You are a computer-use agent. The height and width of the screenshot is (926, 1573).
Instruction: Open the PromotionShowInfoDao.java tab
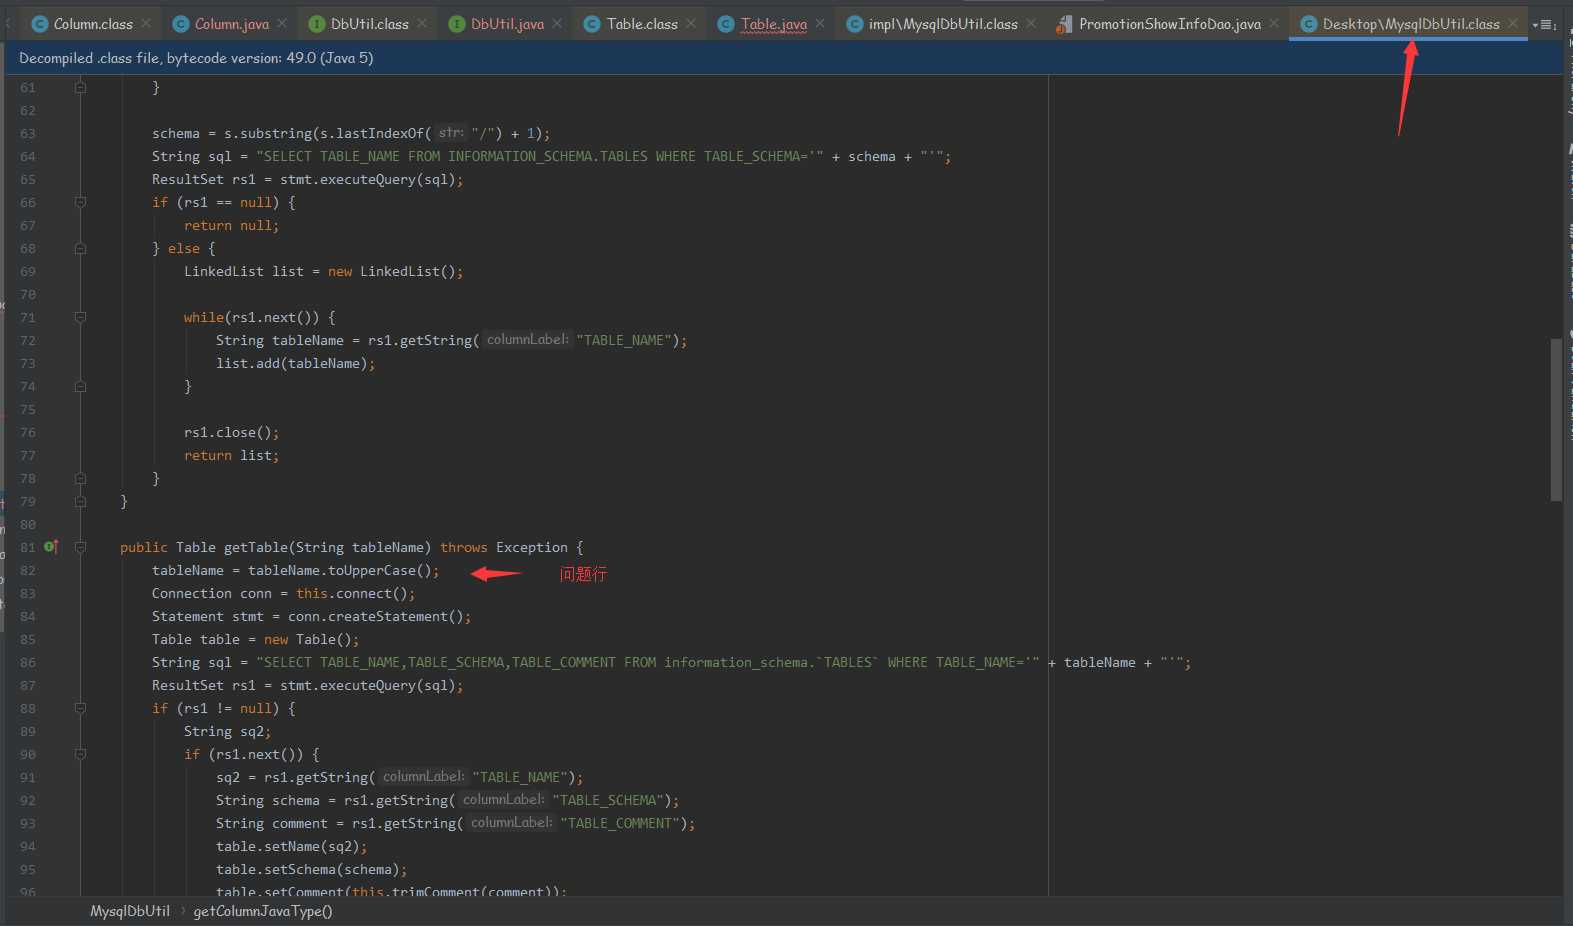(1170, 24)
